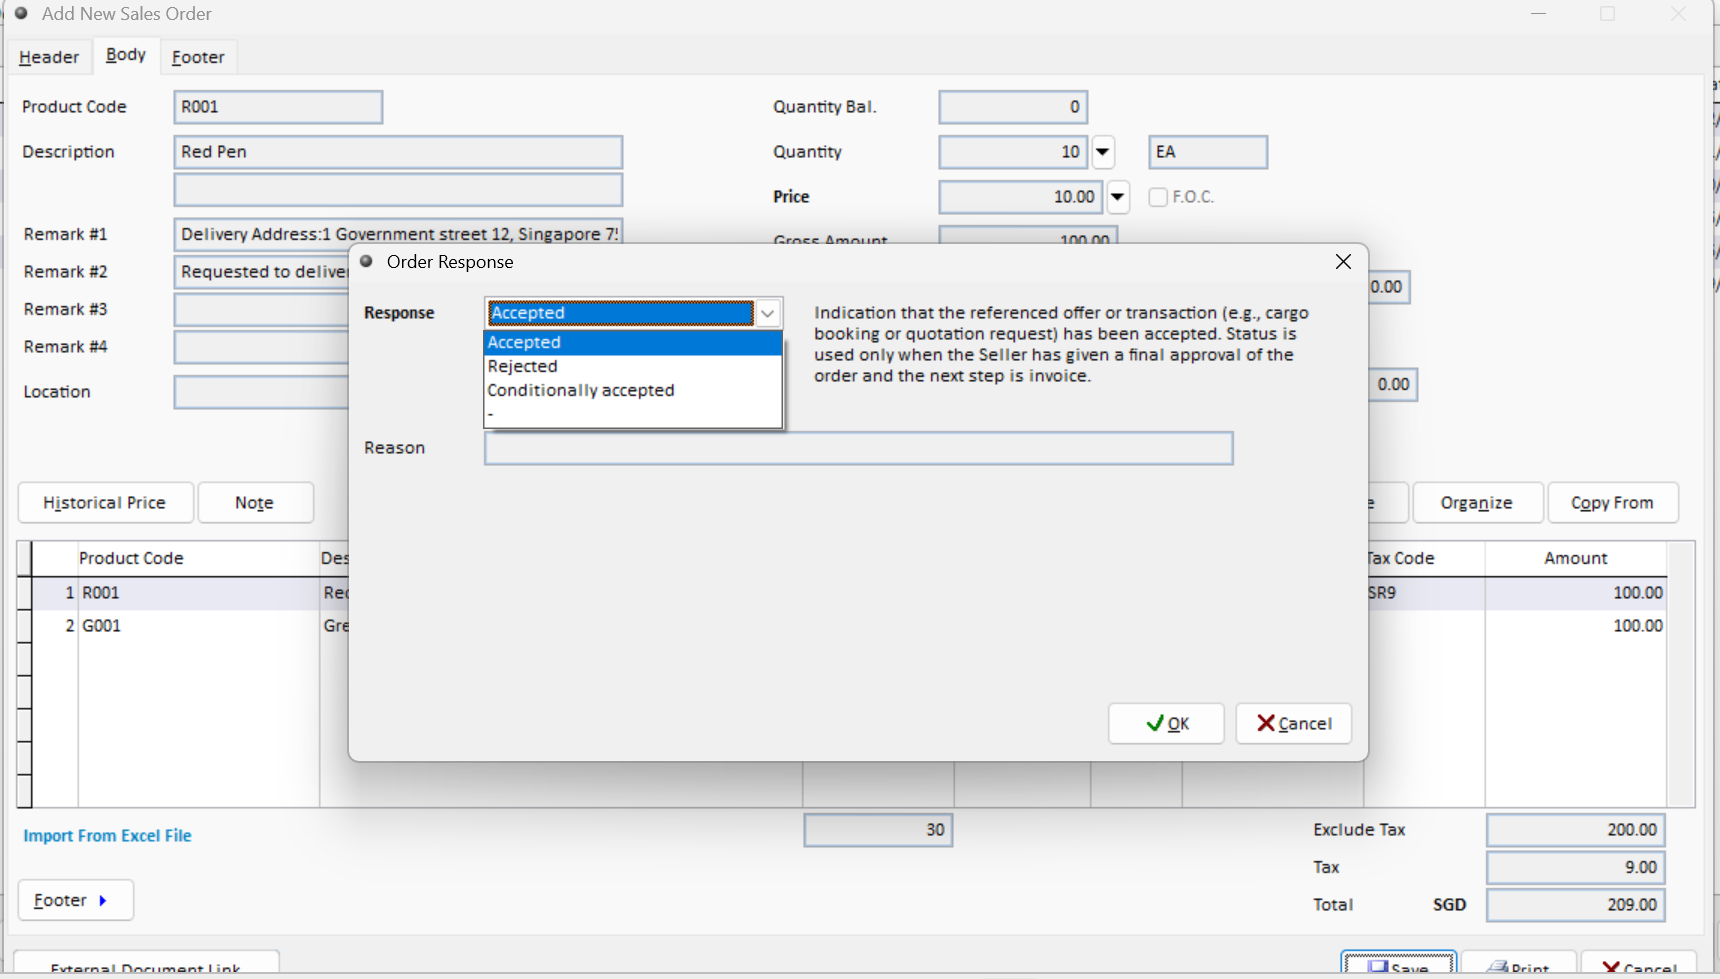Click the Quantity field showing 10
The width and height of the screenshot is (1720, 979).
[1013, 152]
